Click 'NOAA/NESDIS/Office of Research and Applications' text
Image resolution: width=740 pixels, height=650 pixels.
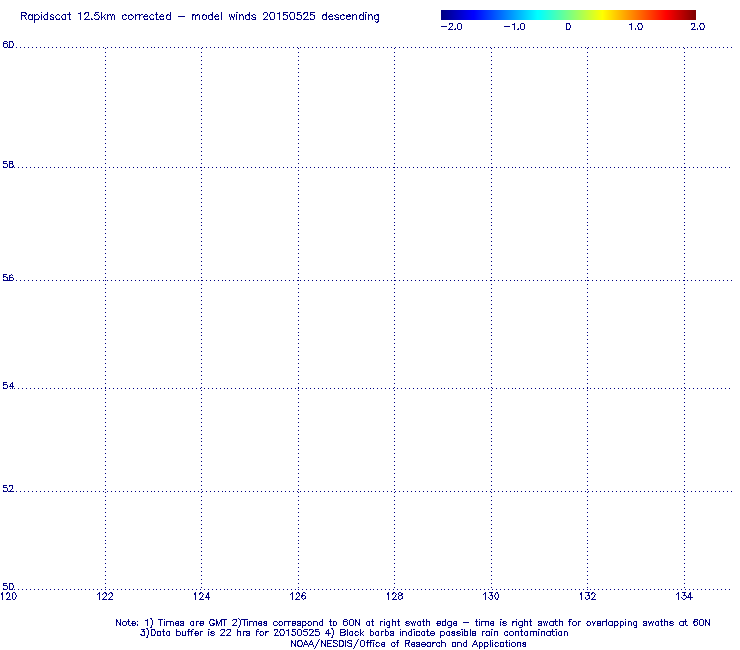click(408, 644)
